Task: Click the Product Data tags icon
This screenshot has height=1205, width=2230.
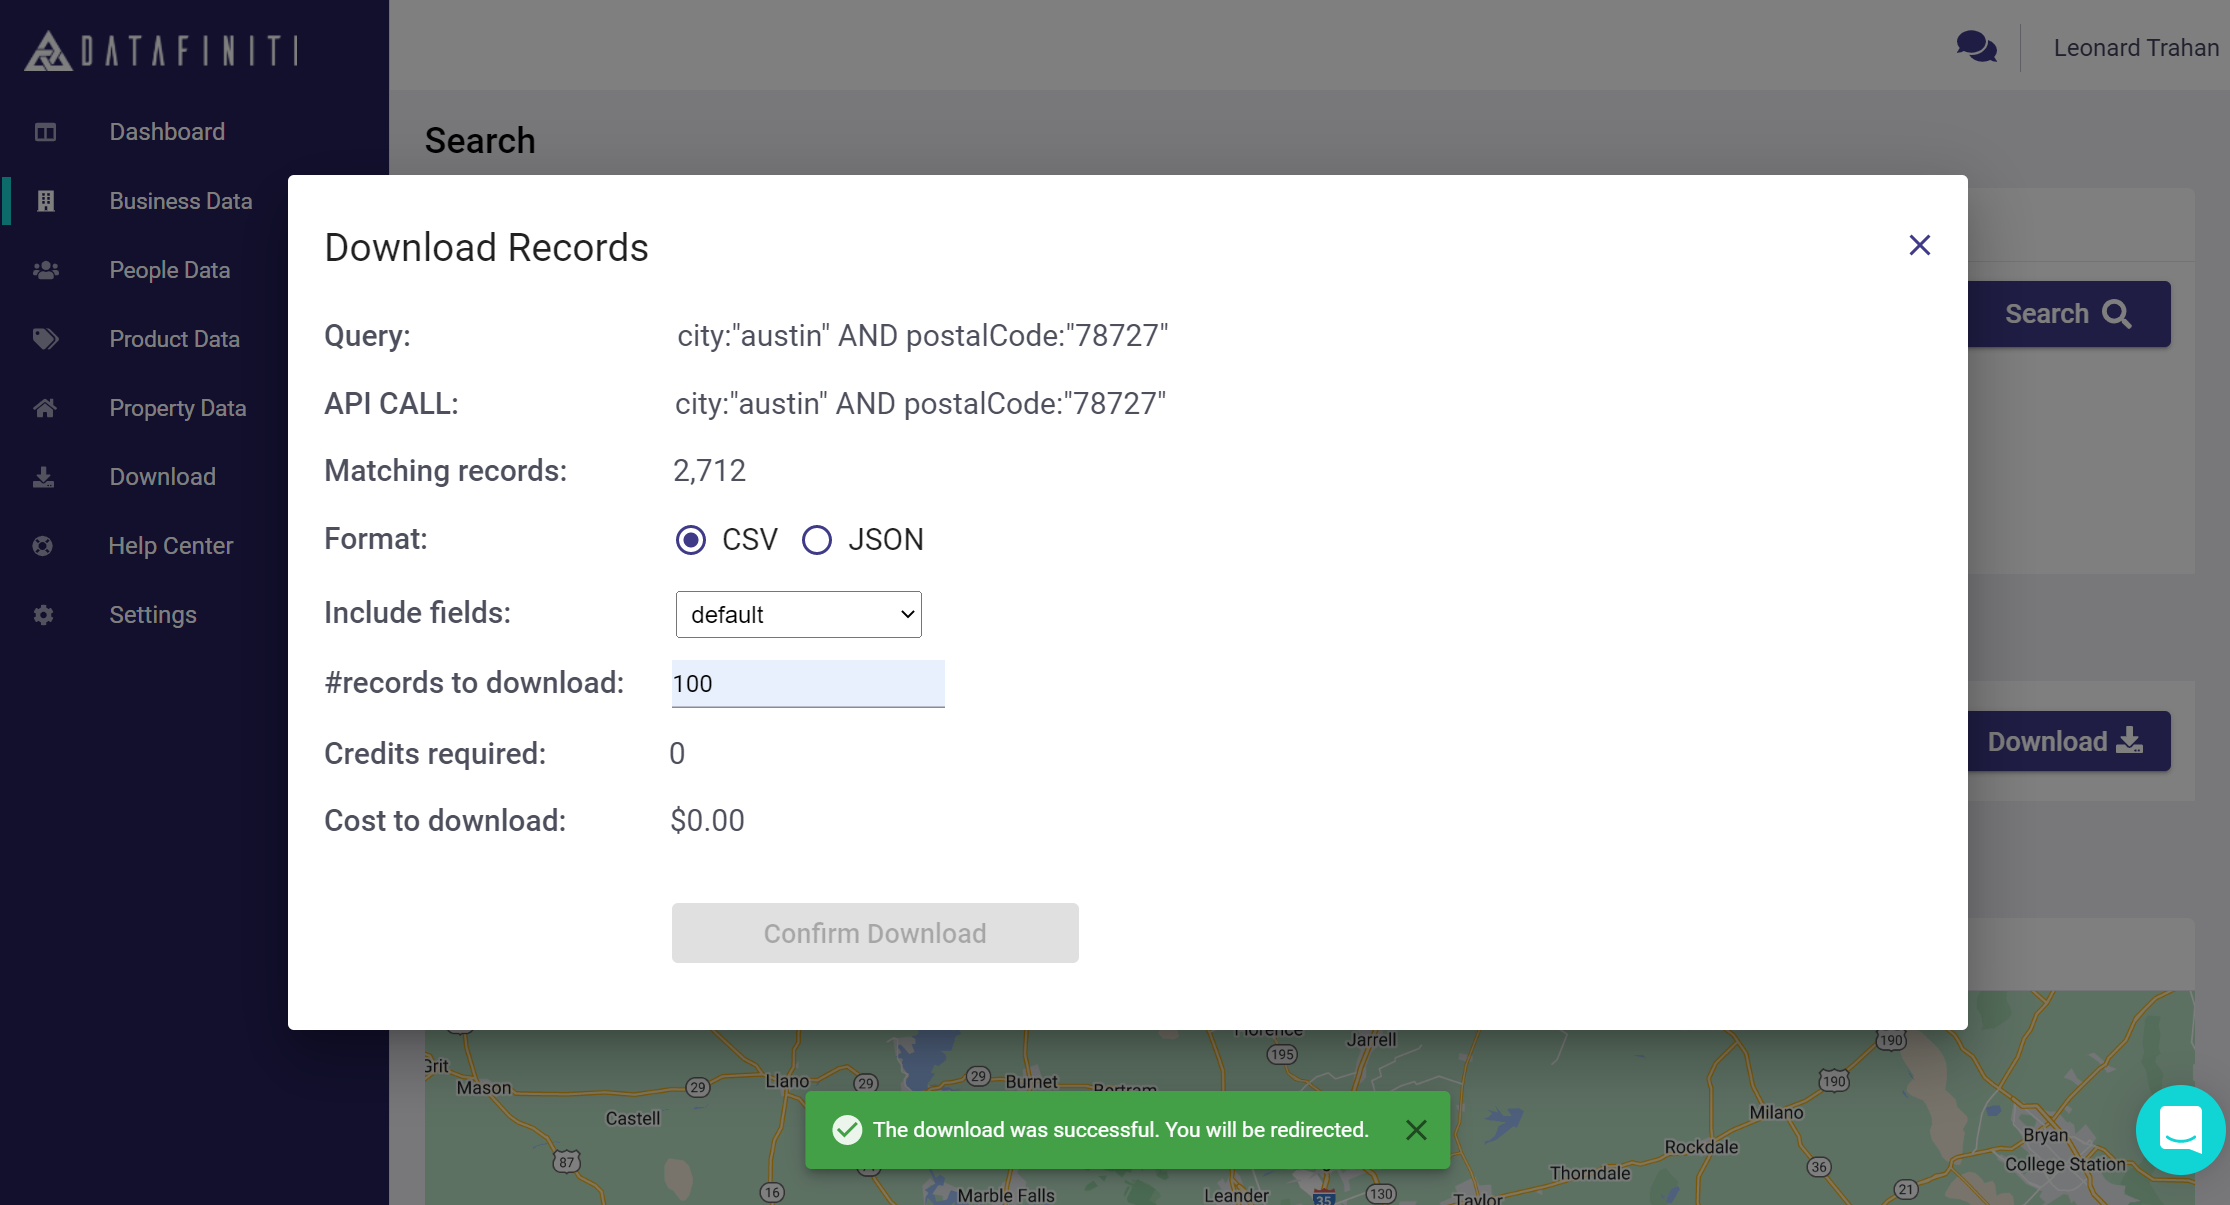Action: [45, 339]
